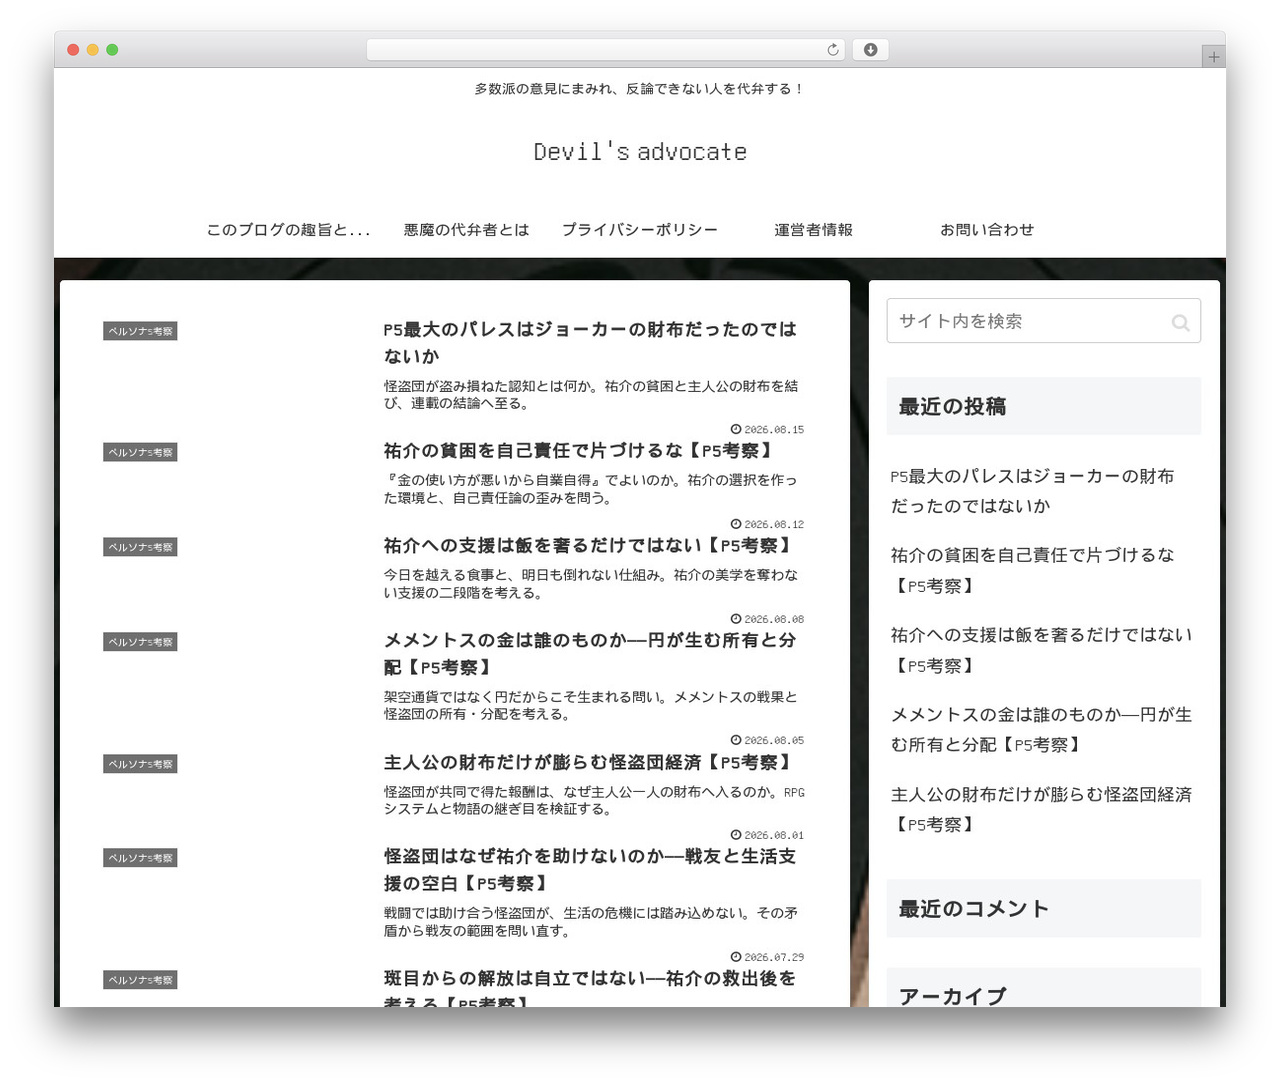Open sidebar recent post P5最大のパレスはジョーカーの財布

(1033, 491)
